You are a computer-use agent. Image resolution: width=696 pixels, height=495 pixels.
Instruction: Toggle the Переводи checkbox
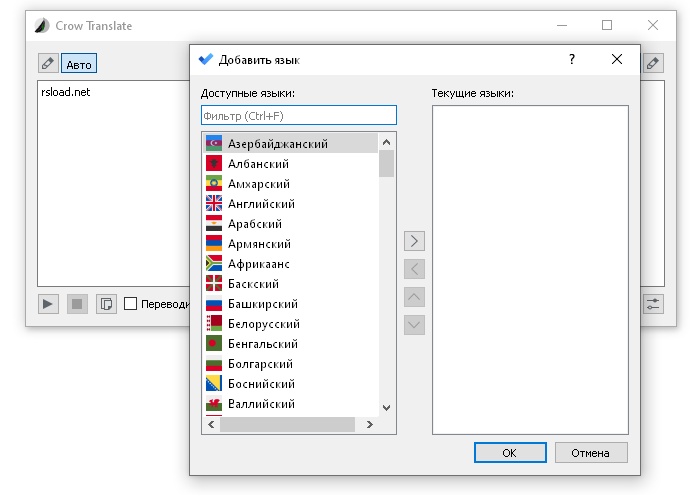130,304
